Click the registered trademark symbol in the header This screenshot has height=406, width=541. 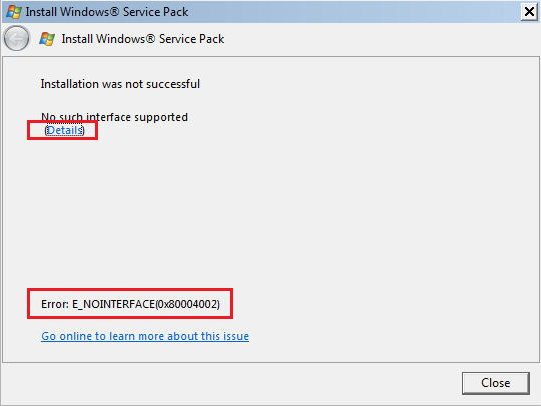pyautogui.click(x=150, y=39)
